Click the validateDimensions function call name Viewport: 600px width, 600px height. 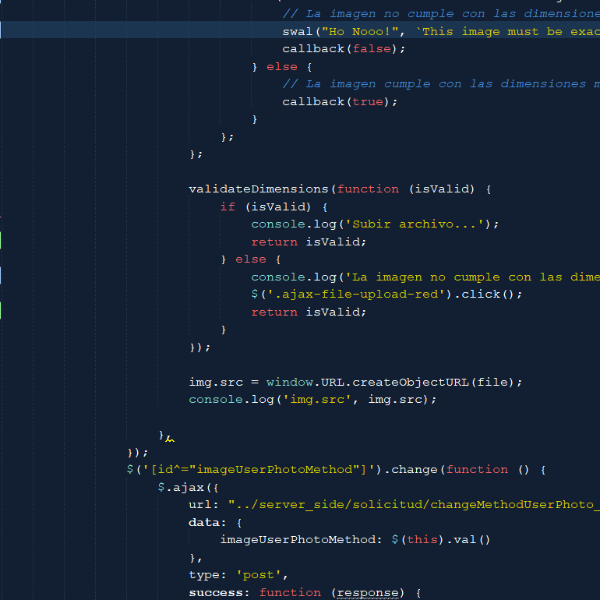[x=259, y=189]
